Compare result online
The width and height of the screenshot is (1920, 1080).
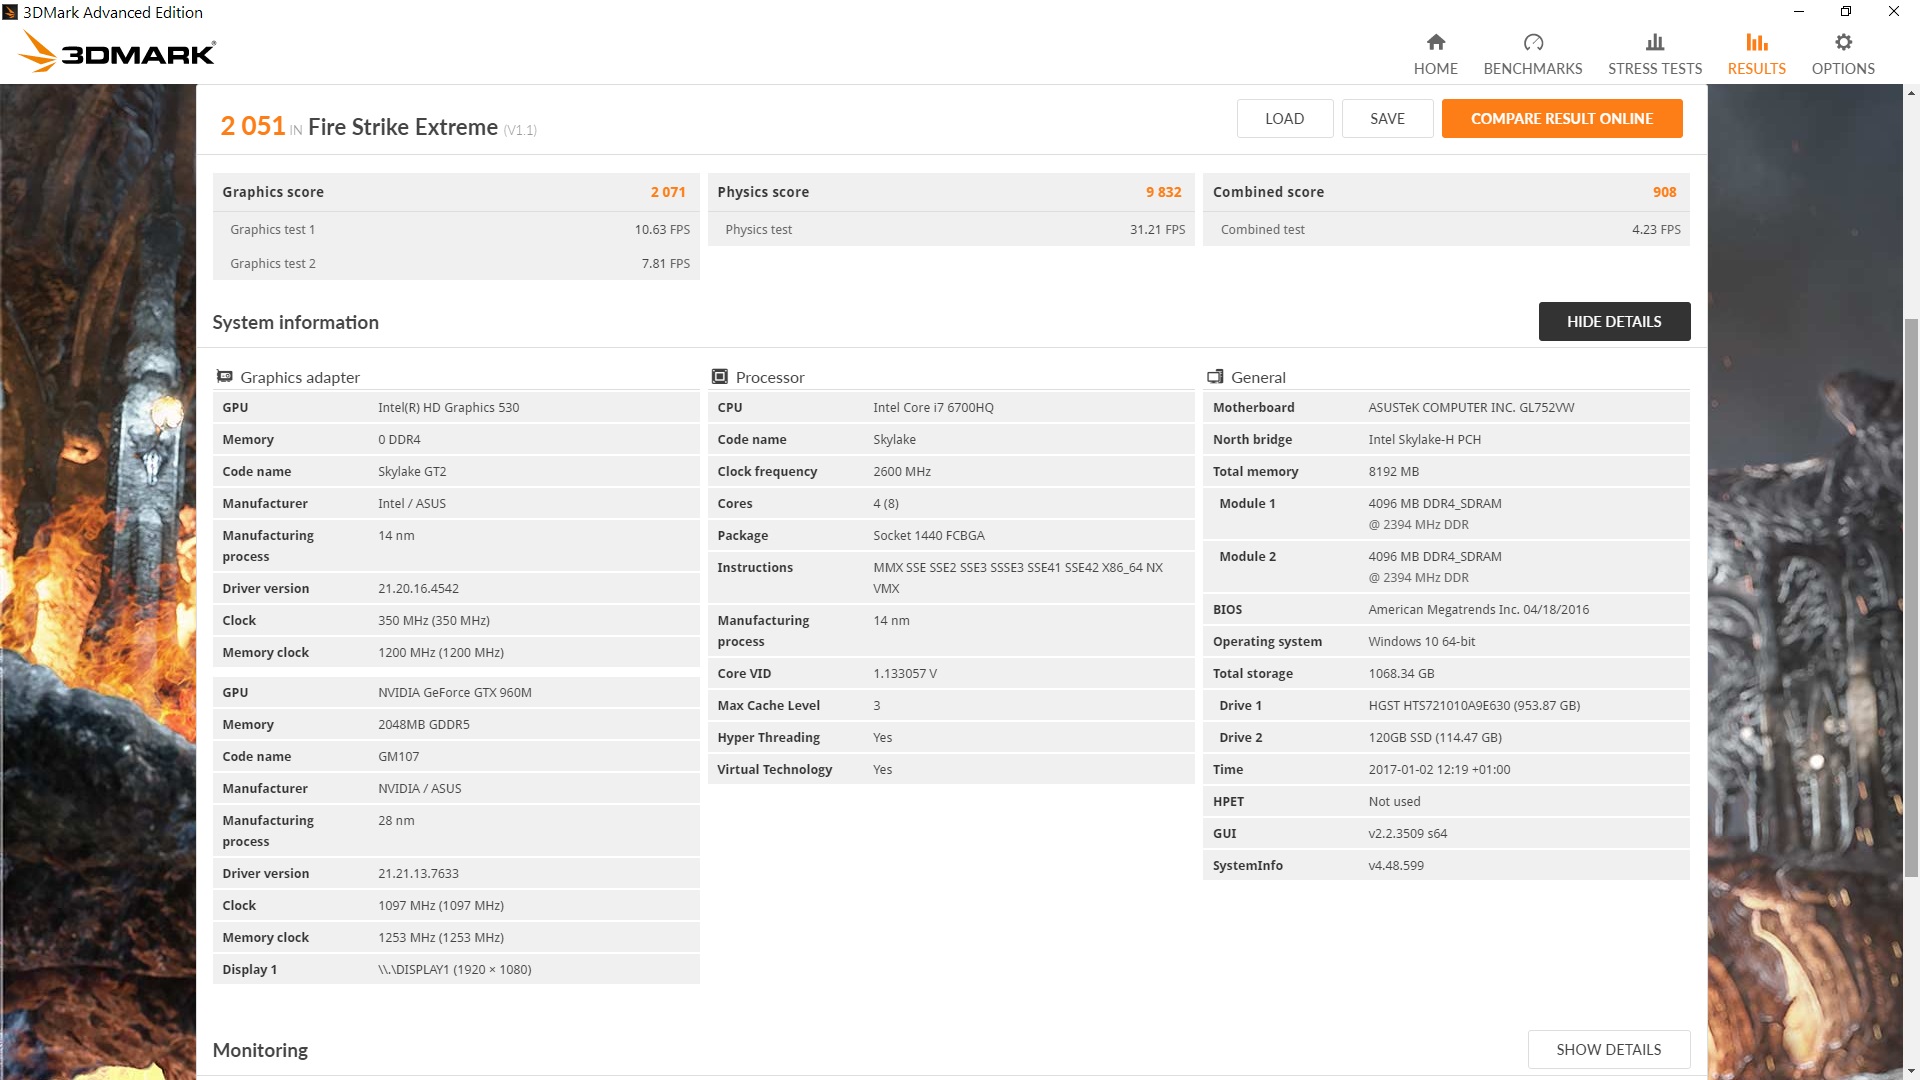(1562, 118)
